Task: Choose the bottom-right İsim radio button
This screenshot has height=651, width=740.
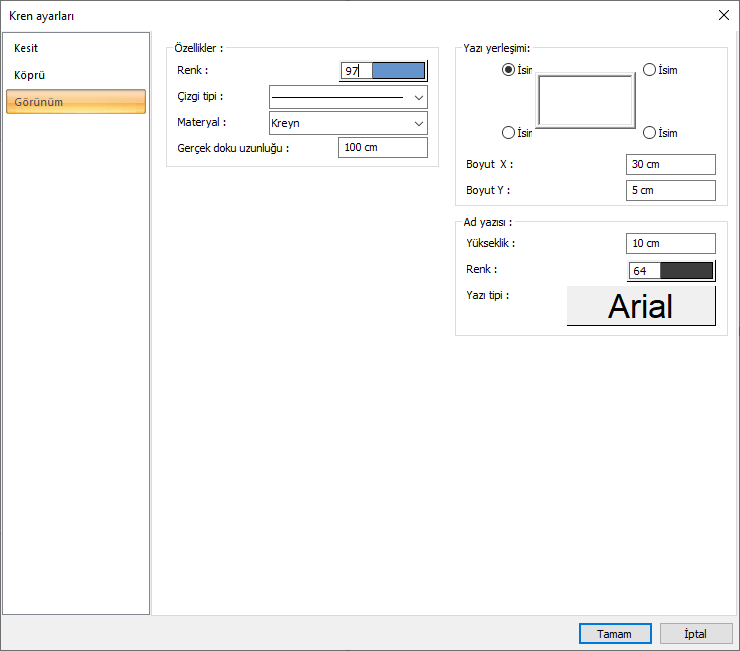Action: 650,133
